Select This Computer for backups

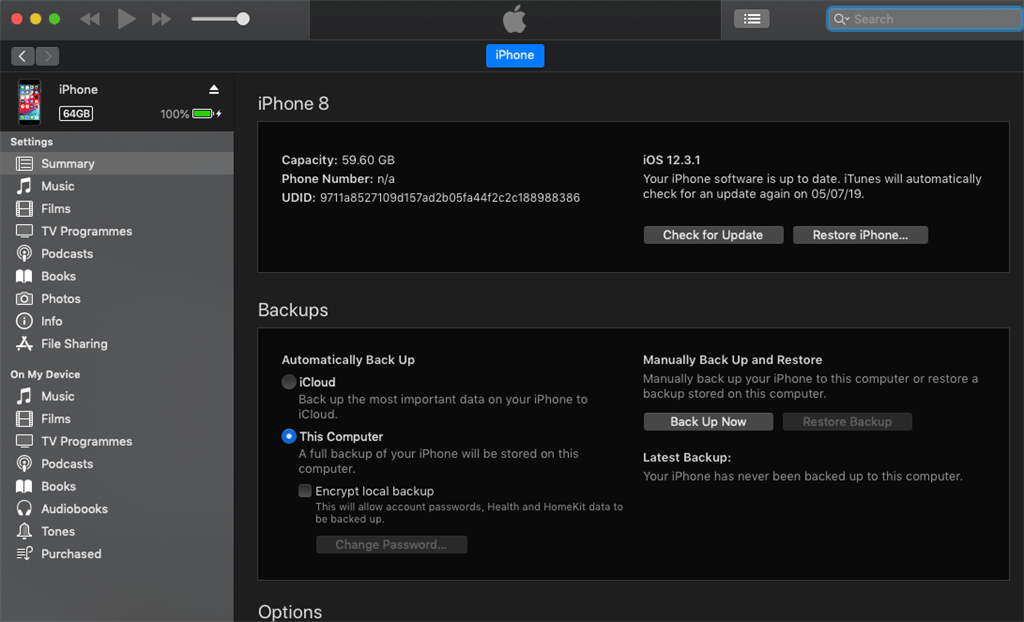coord(289,436)
